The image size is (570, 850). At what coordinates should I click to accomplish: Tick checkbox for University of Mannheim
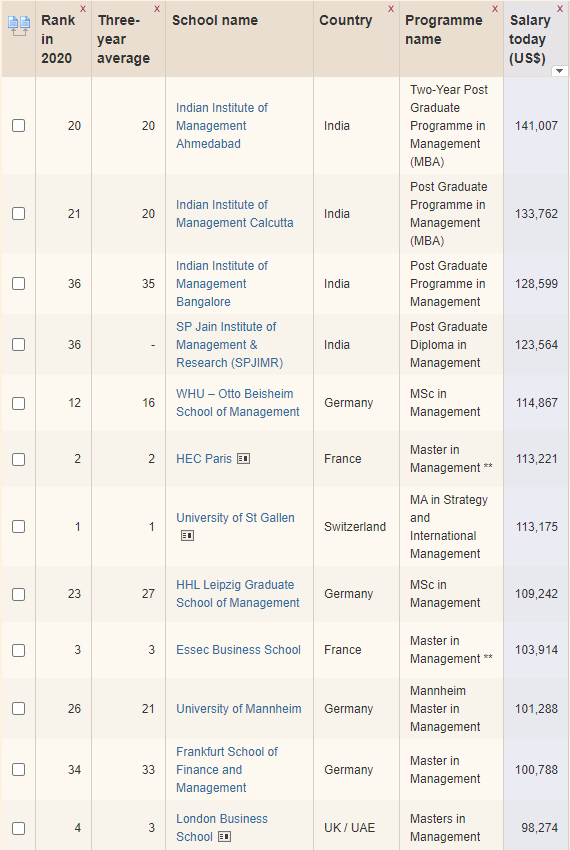pos(18,709)
